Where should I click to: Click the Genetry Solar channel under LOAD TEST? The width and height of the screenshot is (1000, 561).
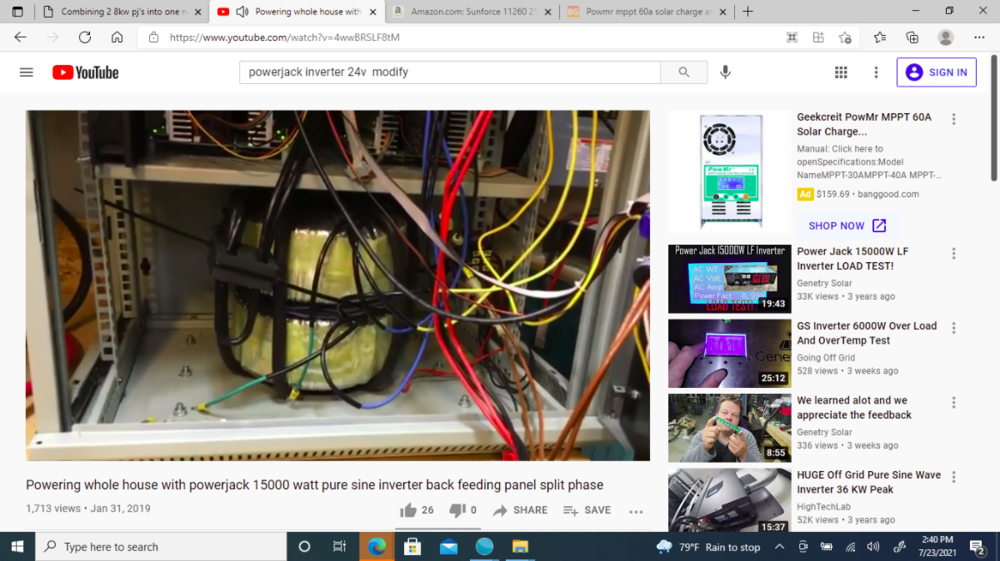click(x=824, y=283)
